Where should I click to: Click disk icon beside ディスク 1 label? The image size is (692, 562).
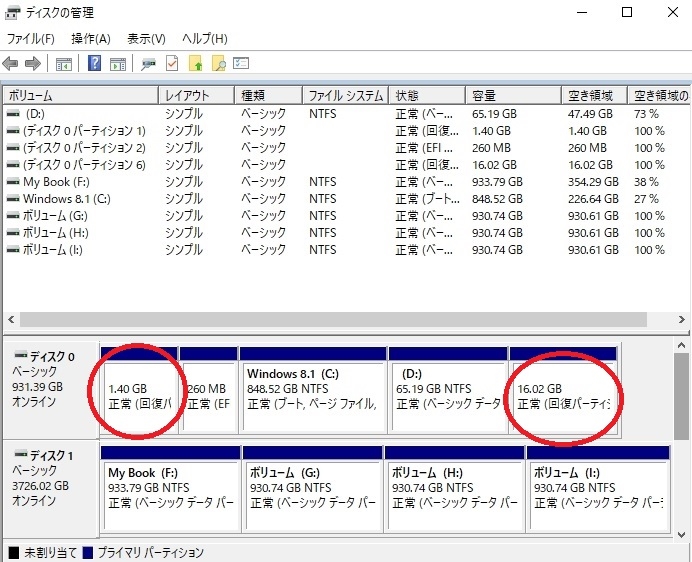coord(21,454)
